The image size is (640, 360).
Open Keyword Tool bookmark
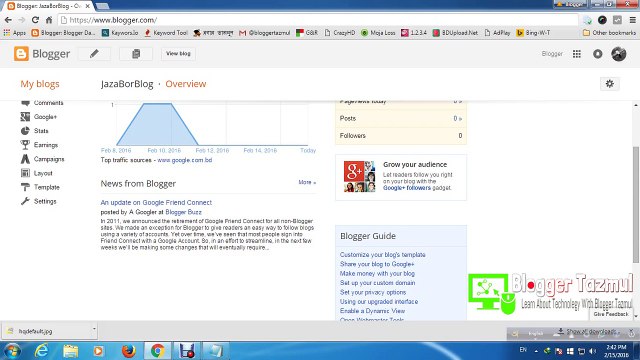pos(166,33)
